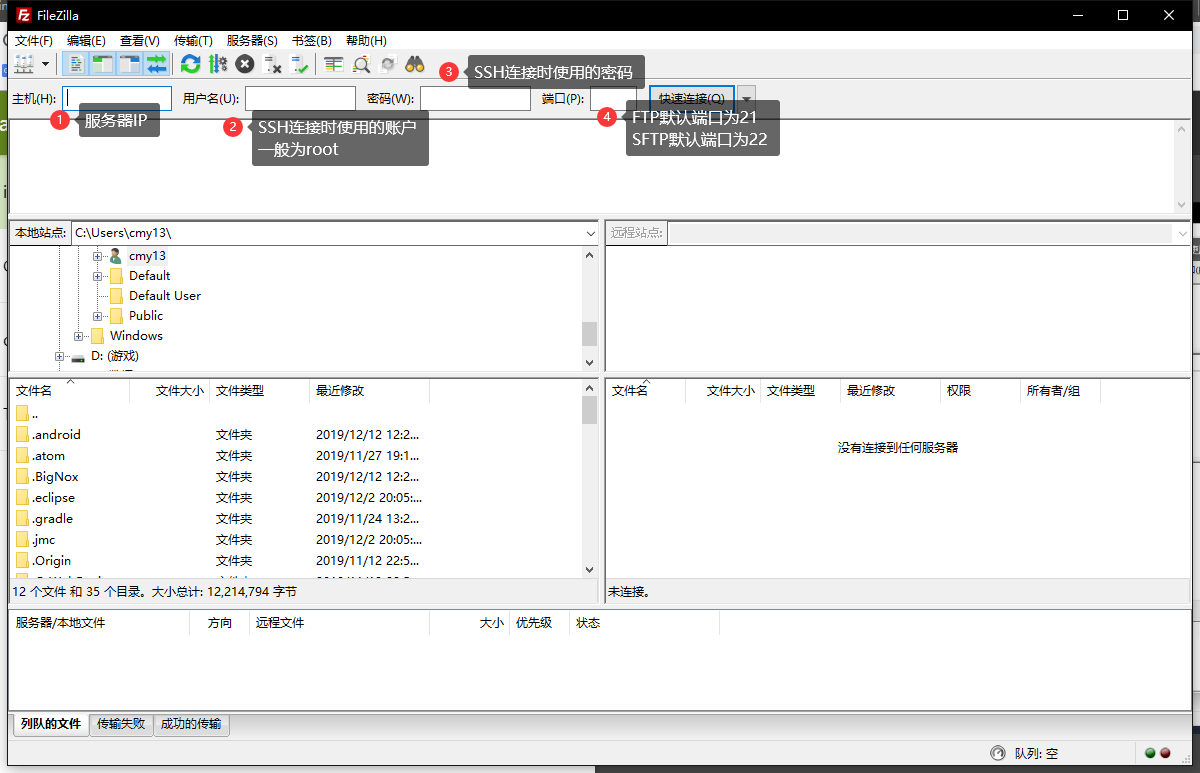Sort remote list by 权限 column
The width and height of the screenshot is (1200, 773).
pos(980,391)
